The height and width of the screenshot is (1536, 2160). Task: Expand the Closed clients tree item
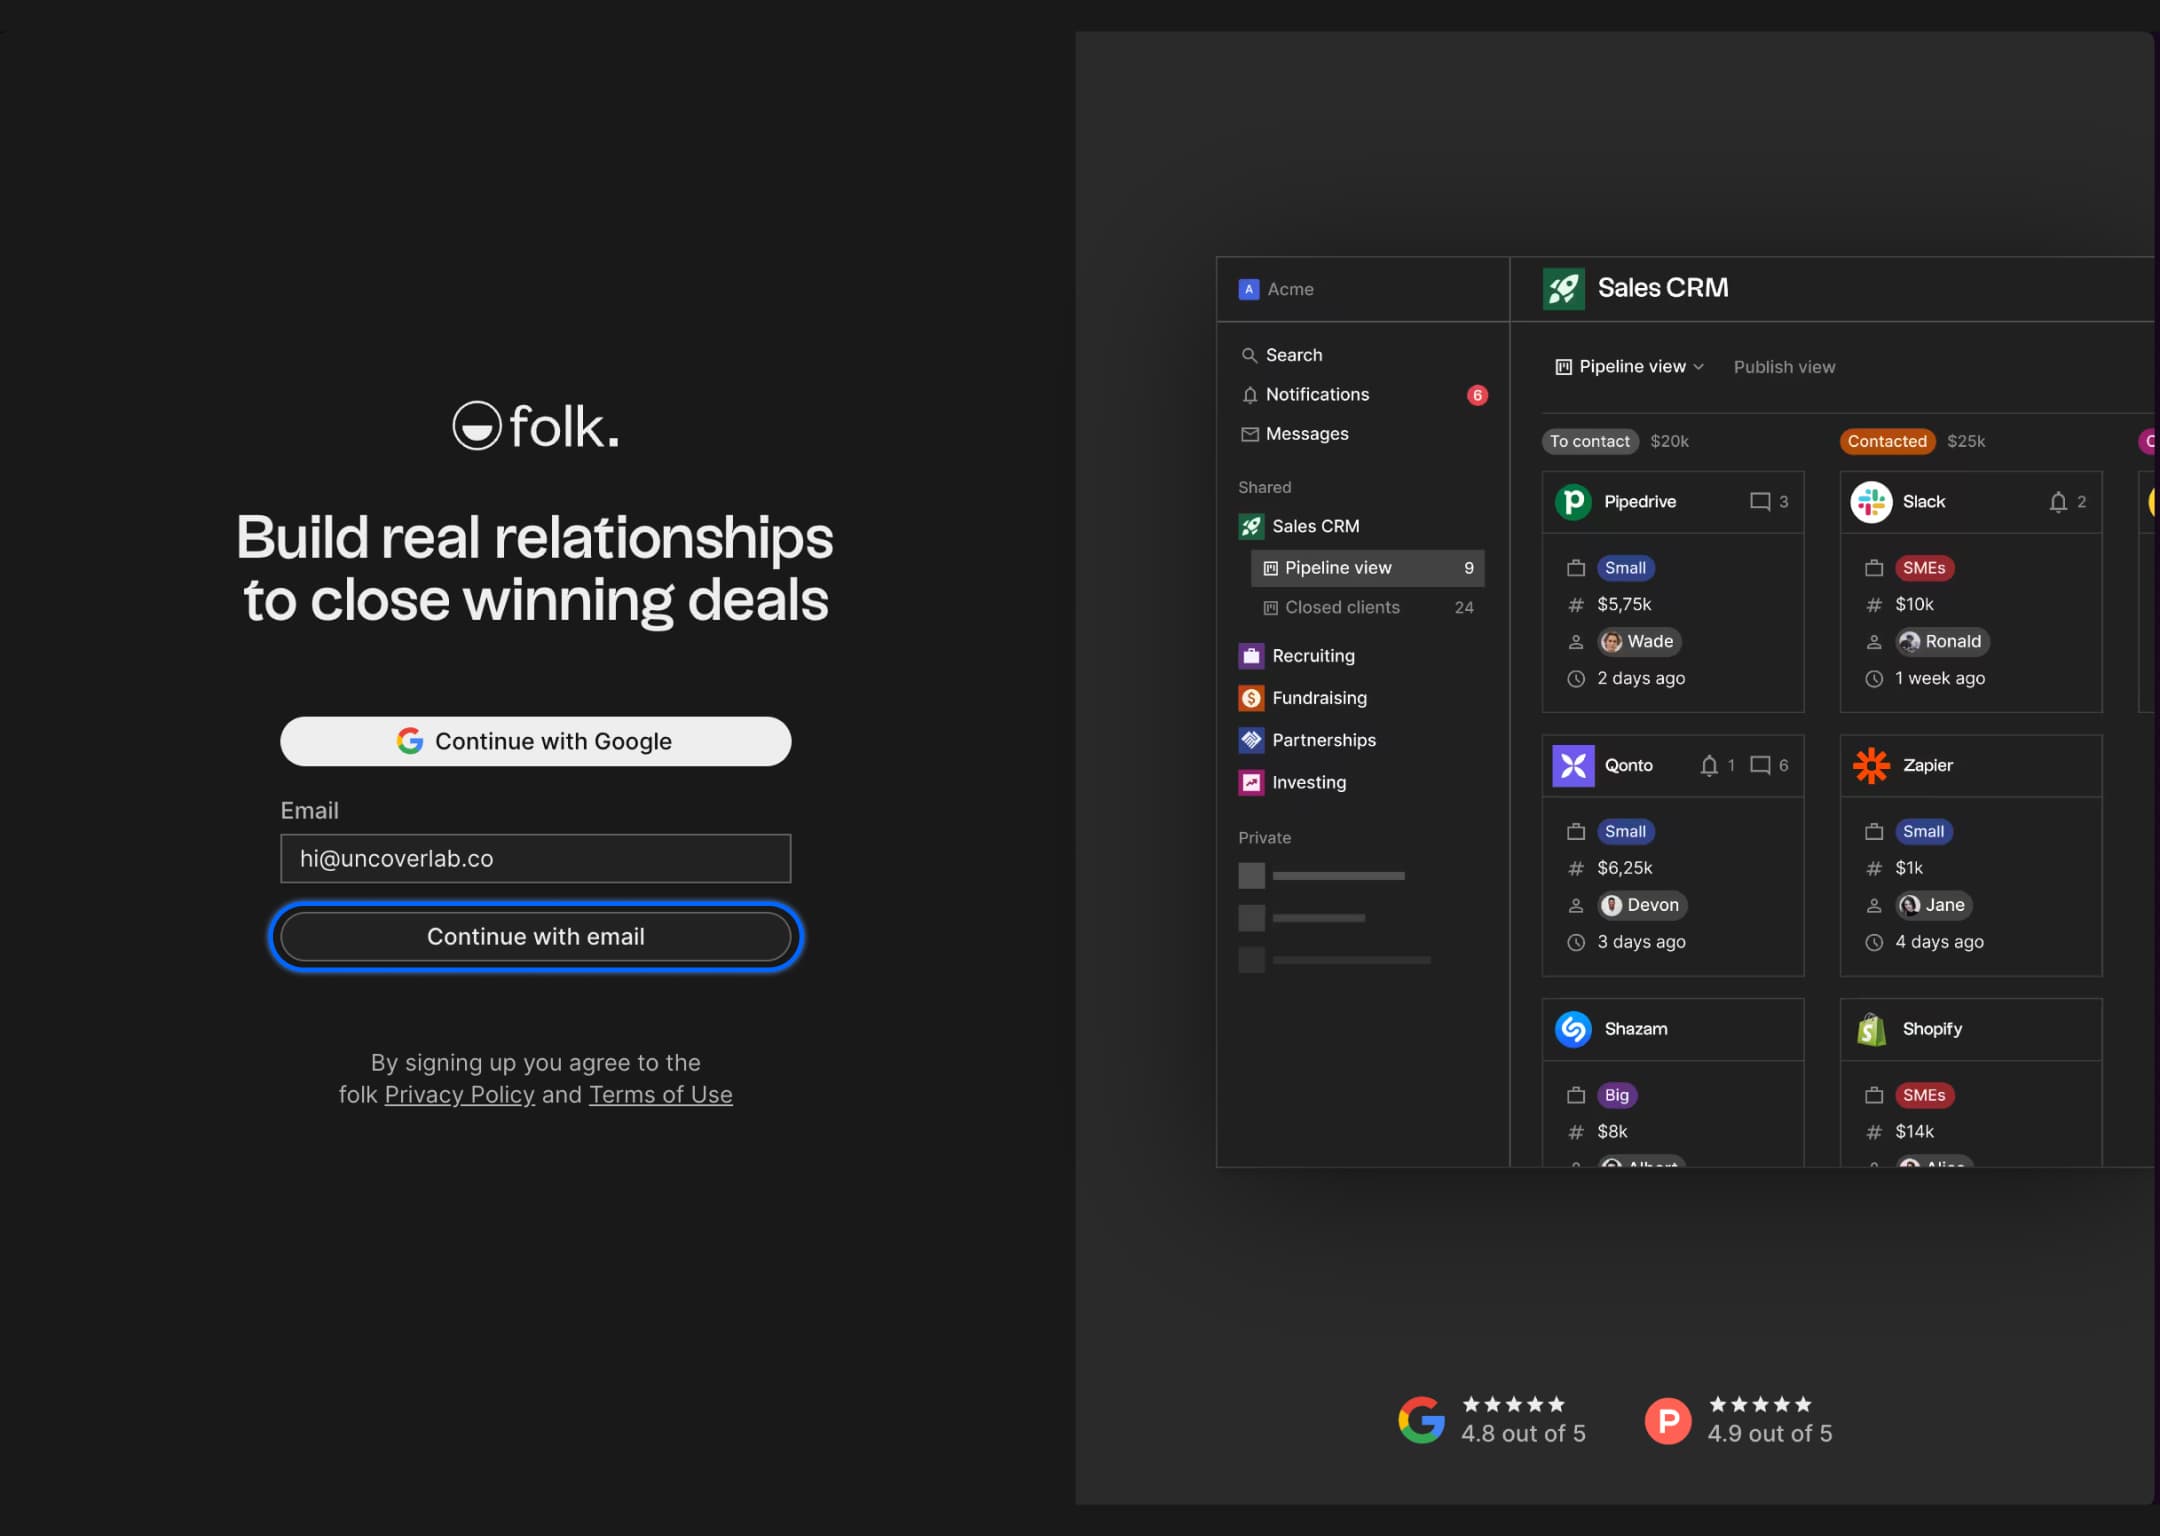[x=1343, y=607]
